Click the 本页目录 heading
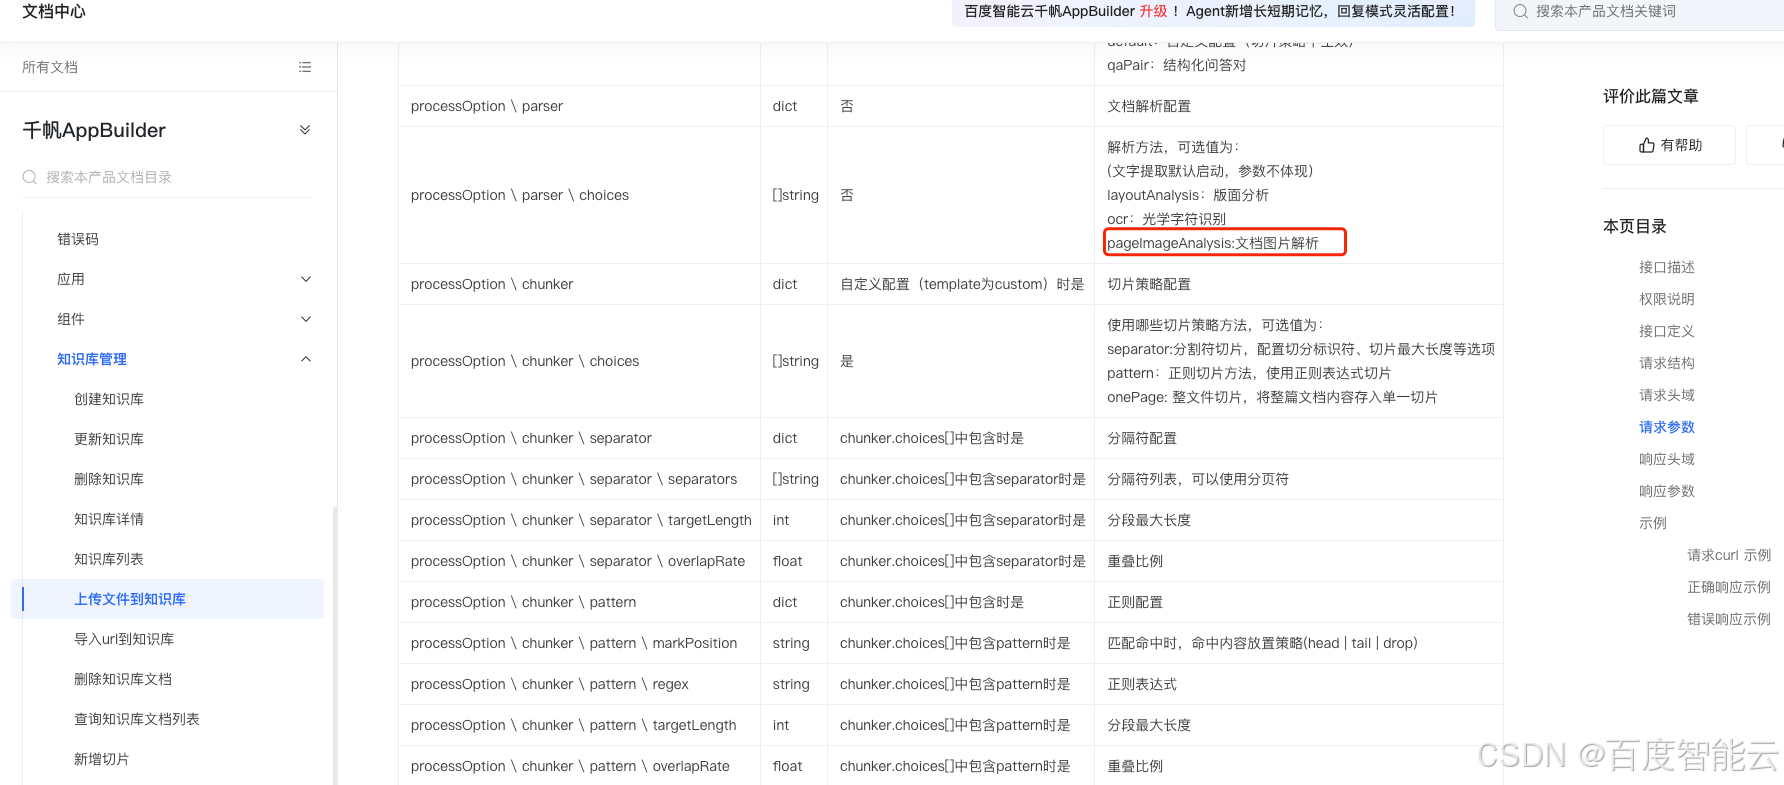The width and height of the screenshot is (1784, 785). tap(1635, 226)
